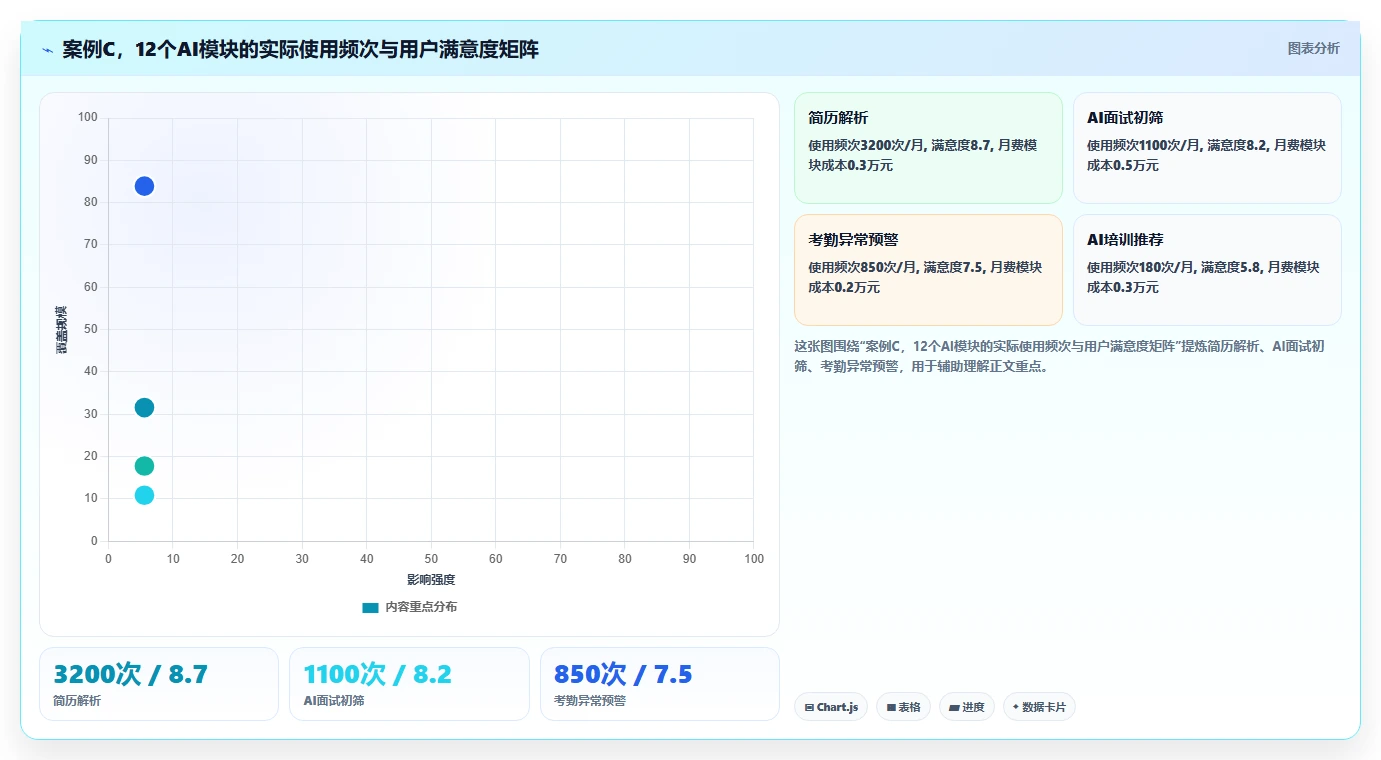Click the text 使用频次3200次/月 in 简历解析 card
Screen dimensions: 1381x760
point(866,145)
